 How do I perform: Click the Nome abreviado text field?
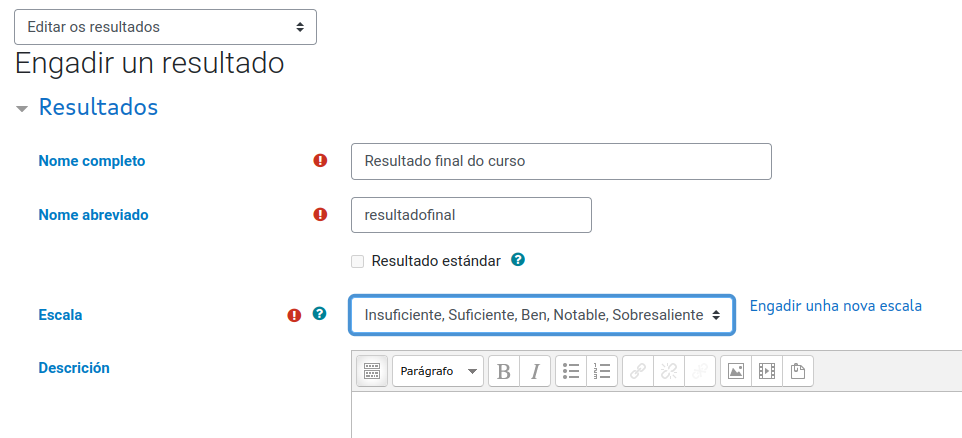[x=471, y=214]
